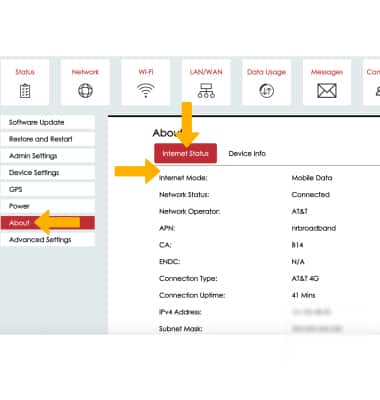This screenshot has height=400, width=380.
Task: Open Admin Settings in the sidebar
Action: [48, 156]
